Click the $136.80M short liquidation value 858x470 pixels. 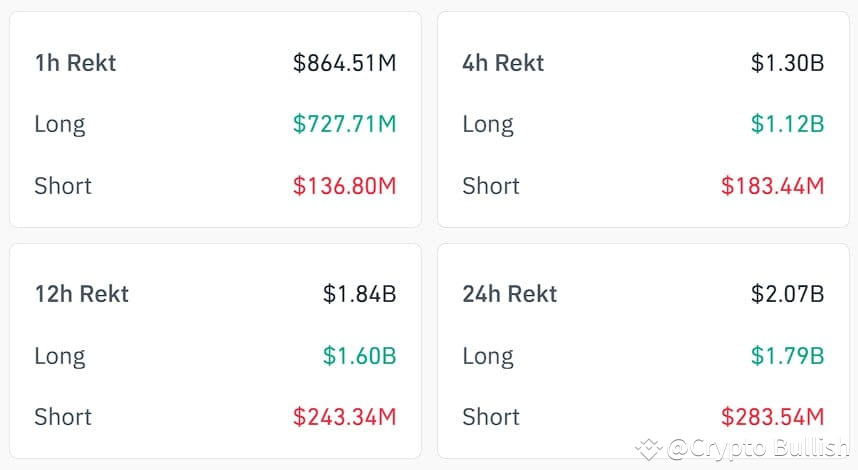tap(345, 186)
